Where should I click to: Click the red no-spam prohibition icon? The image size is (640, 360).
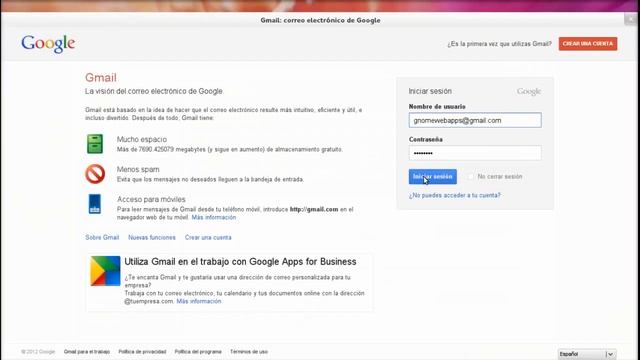point(95,174)
